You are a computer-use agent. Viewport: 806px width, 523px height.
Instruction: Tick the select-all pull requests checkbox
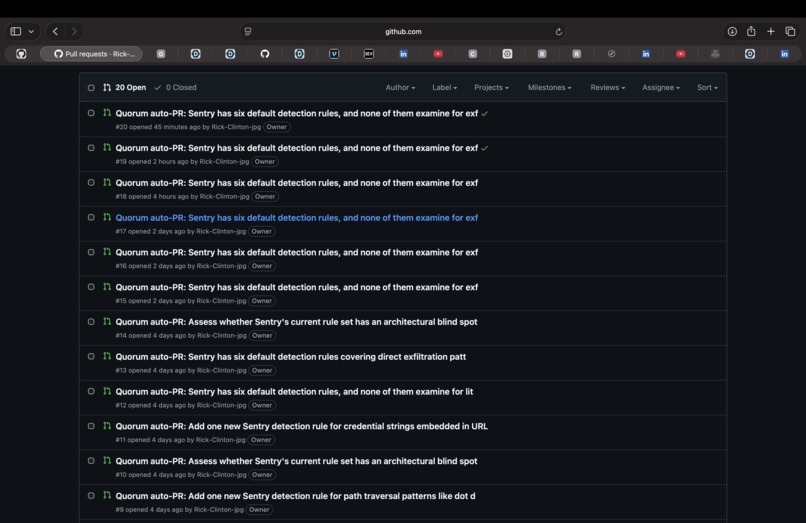tap(91, 88)
